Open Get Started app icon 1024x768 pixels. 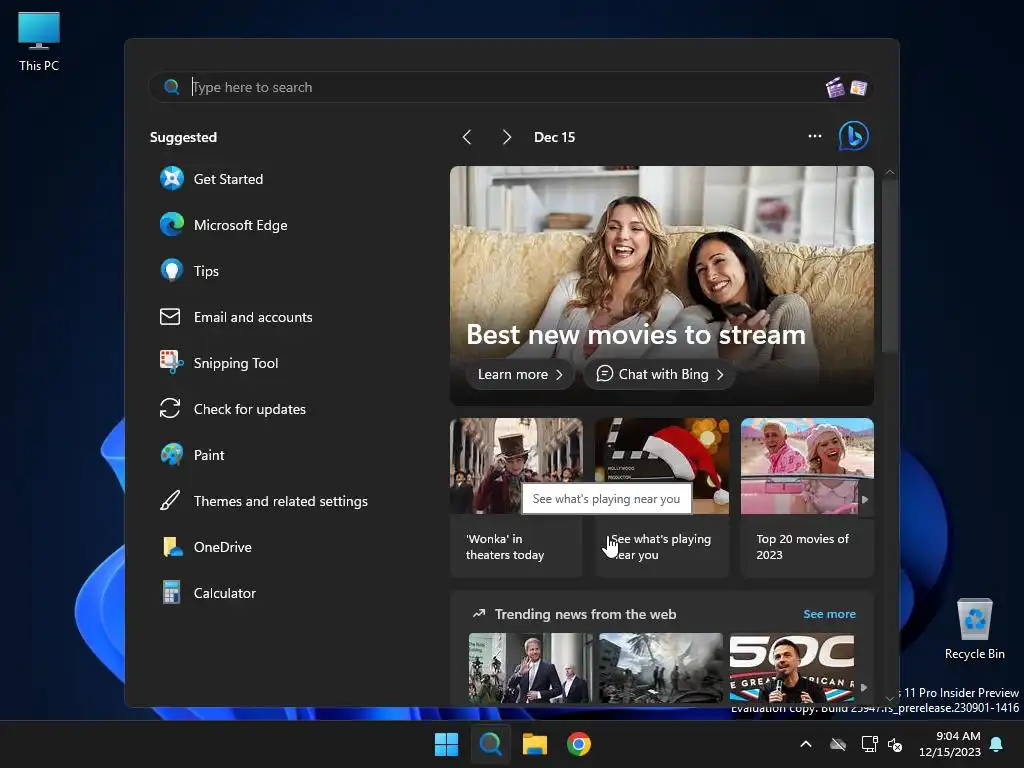pyautogui.click(x=172, y=178)
